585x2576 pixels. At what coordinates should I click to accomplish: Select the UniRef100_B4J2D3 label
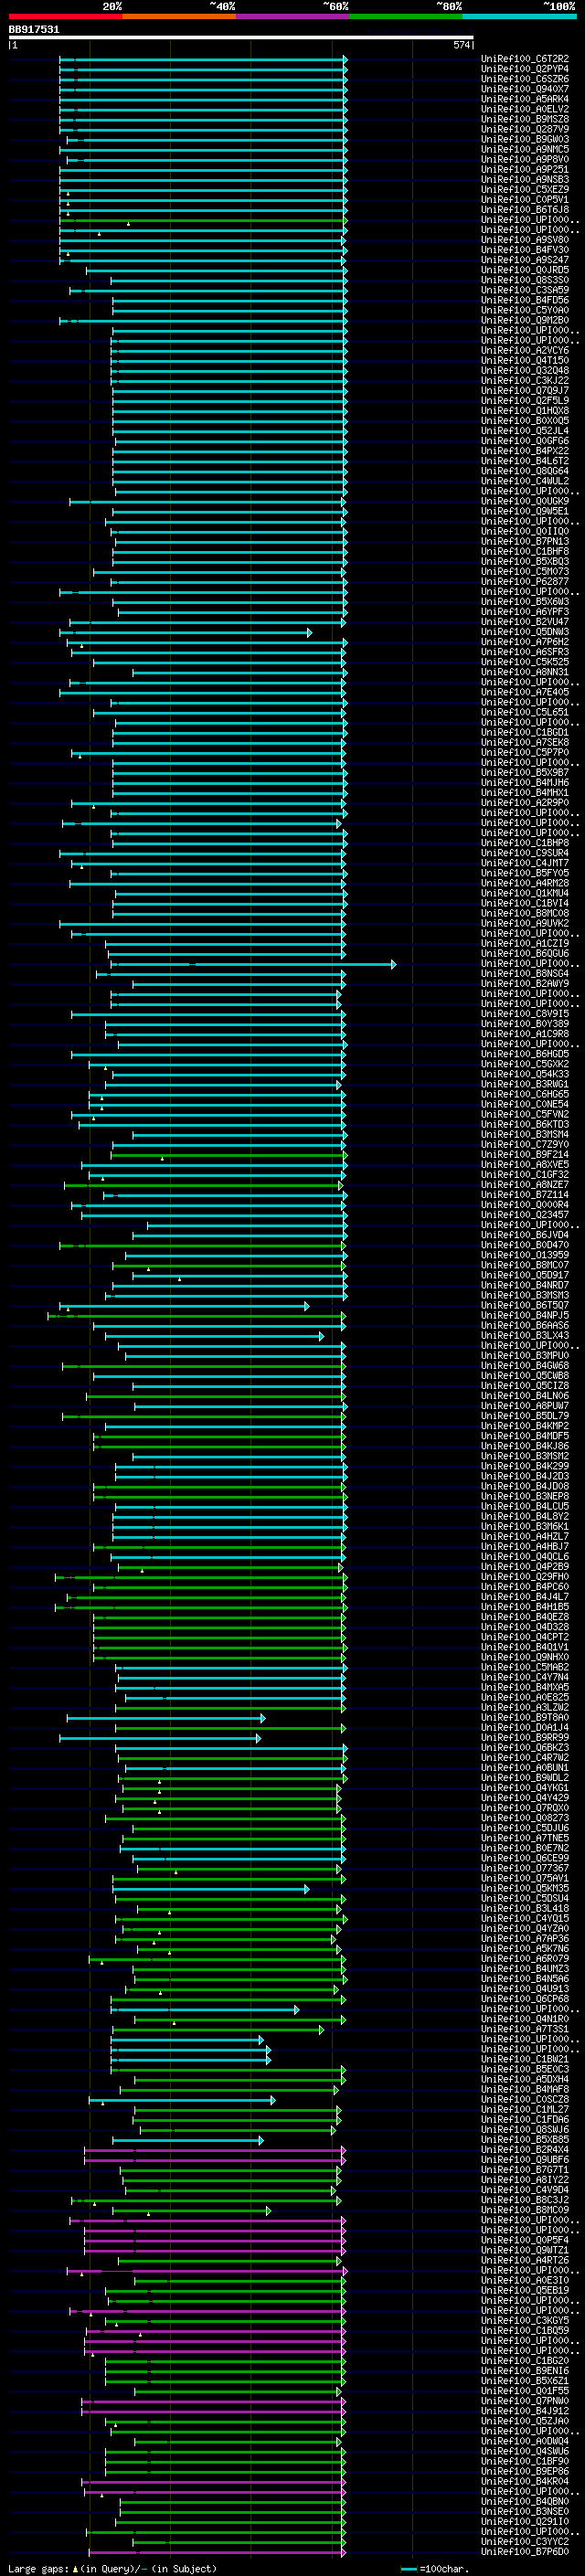525,1476
